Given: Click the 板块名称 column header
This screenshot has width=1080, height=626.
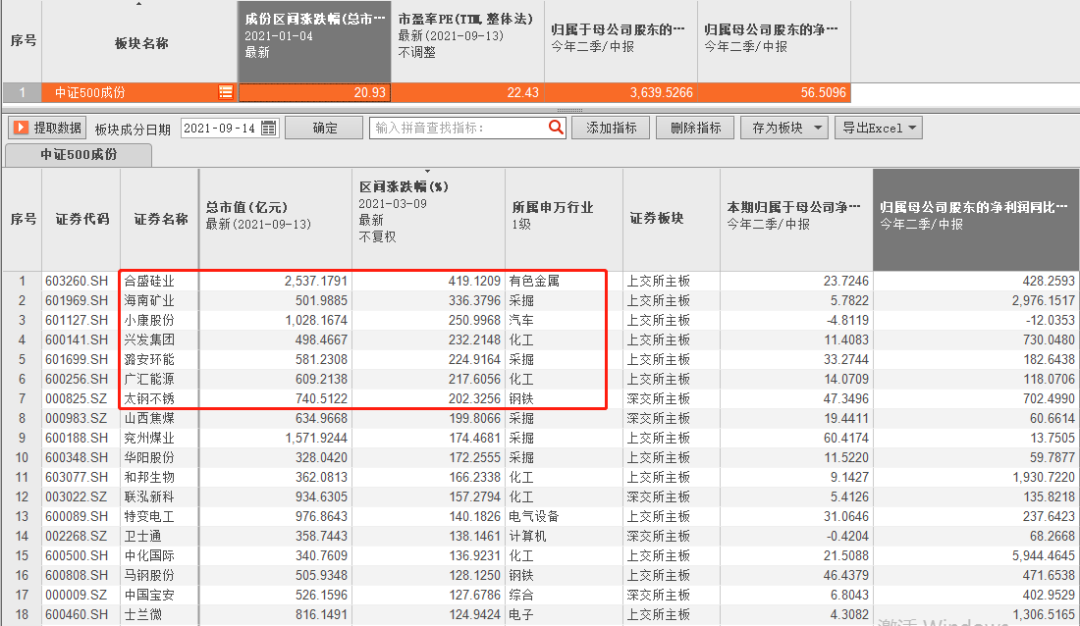Looking at the screenshot, I should (141, 43).
